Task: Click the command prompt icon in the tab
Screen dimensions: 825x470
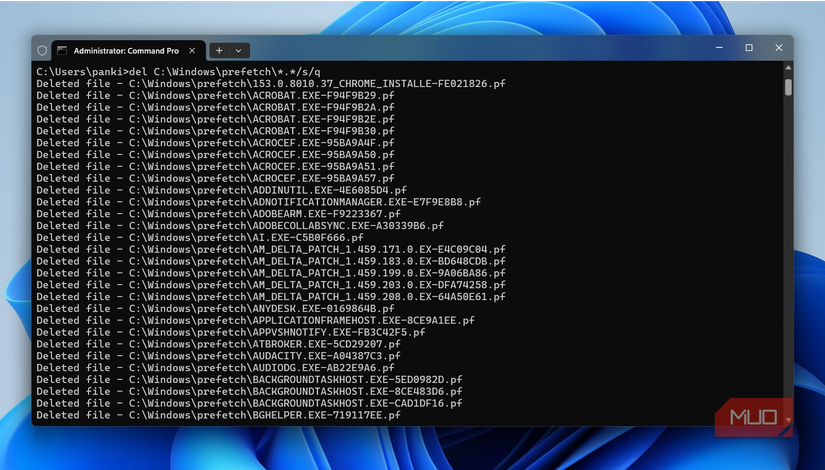Action: coord(62,51)
